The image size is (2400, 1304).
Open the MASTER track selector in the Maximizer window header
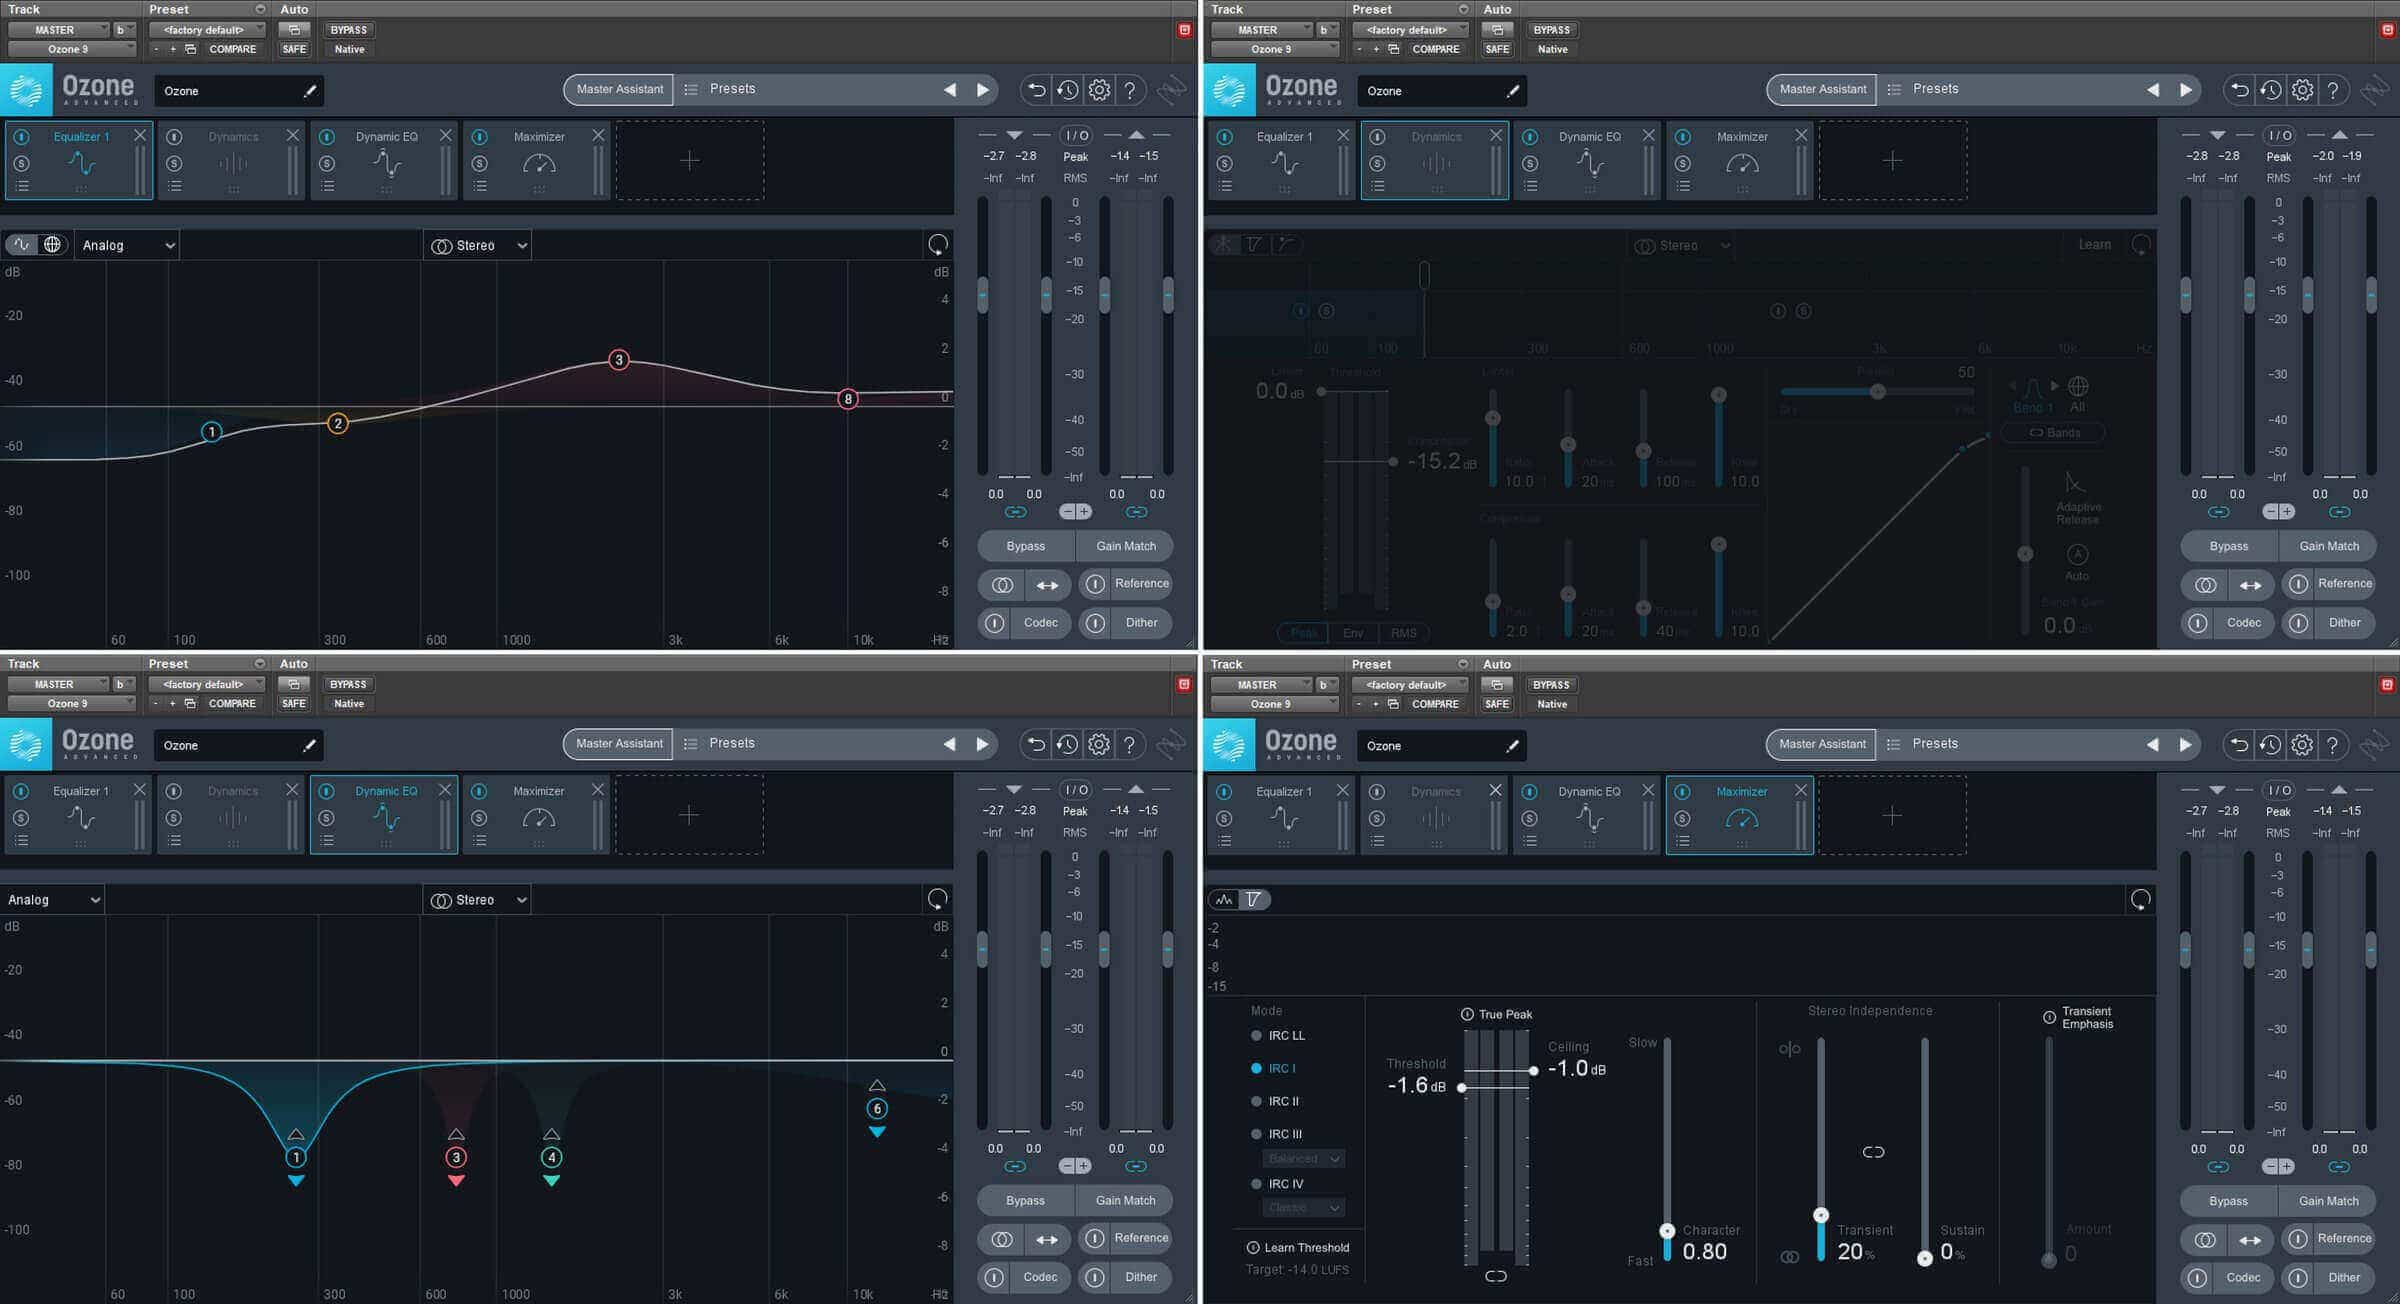(1260, 685)
